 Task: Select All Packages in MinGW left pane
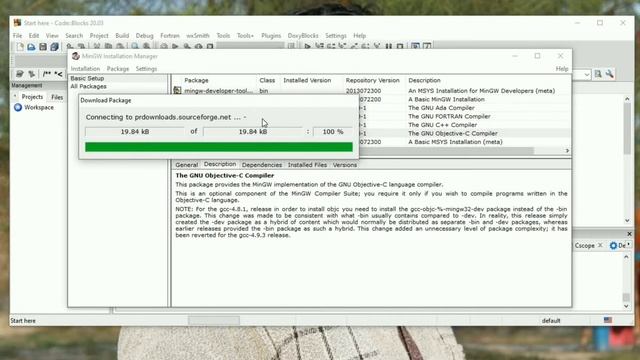88,86
